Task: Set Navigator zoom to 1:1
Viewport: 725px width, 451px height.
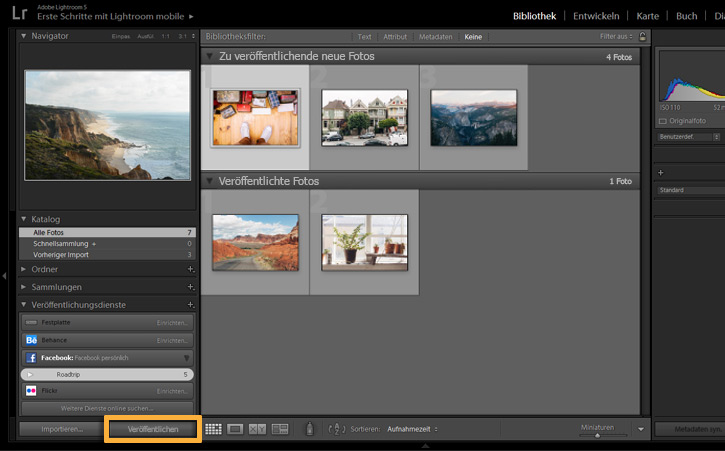Action: point(166,36)
